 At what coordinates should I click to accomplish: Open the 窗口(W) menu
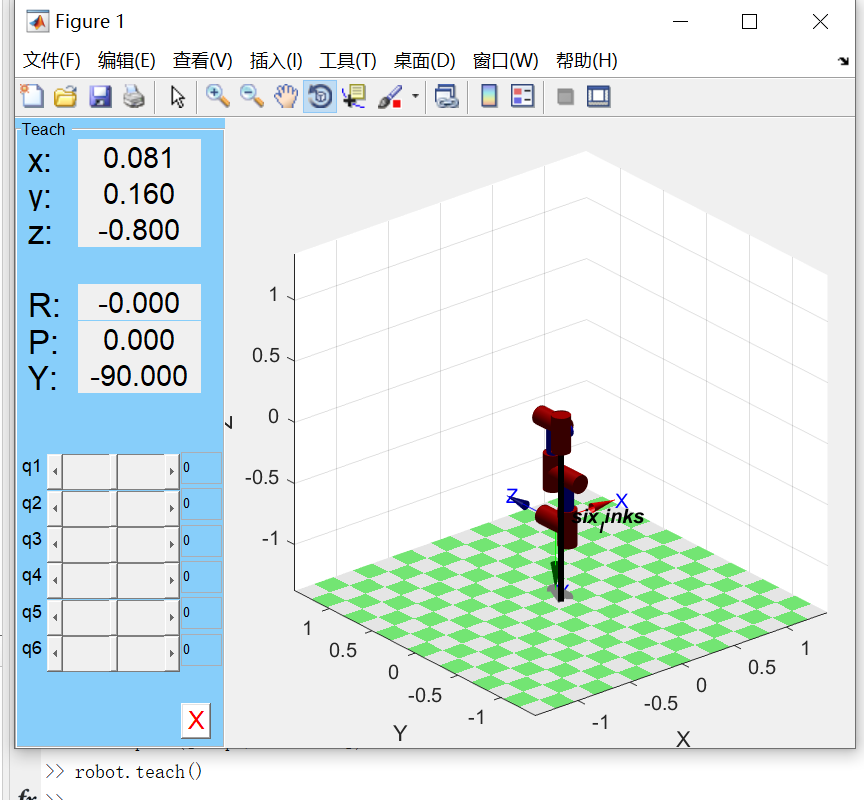[x=506, y=60]
